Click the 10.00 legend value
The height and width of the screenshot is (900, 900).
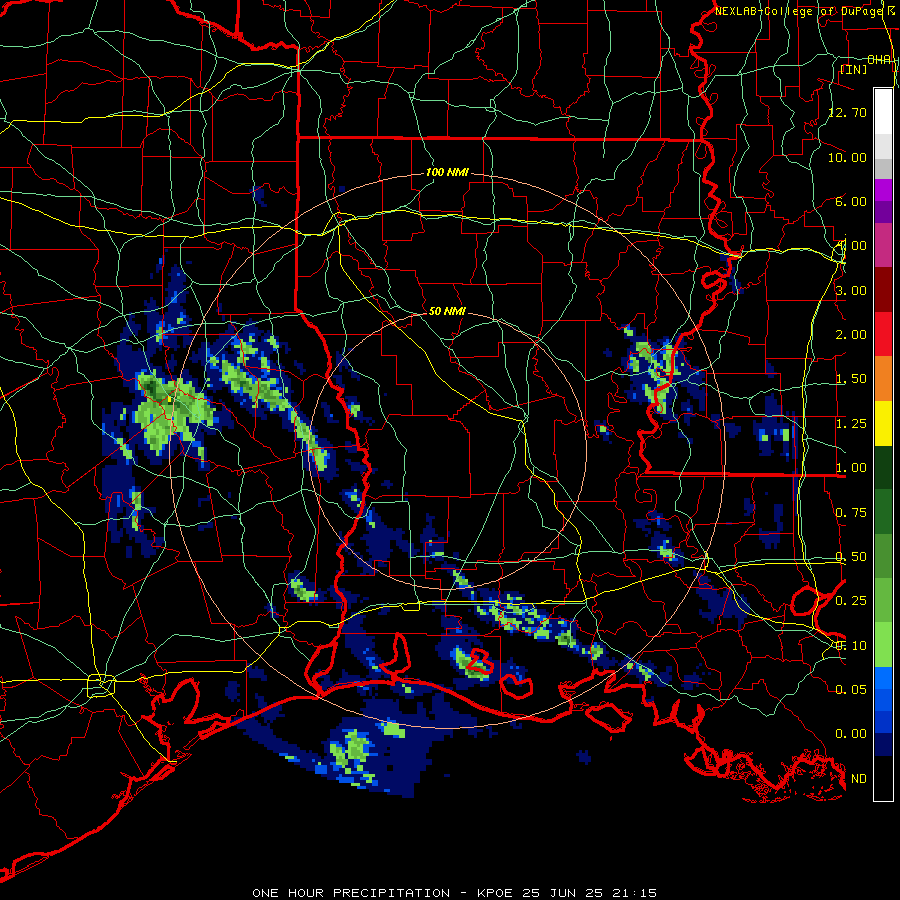[848, 157]
